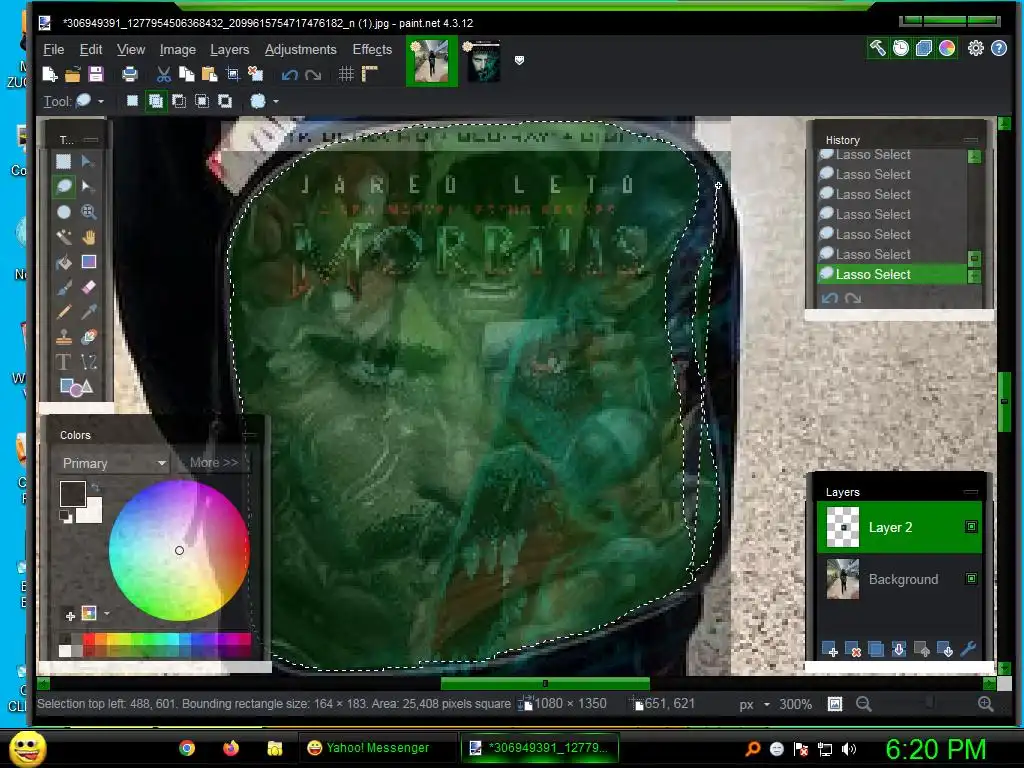Image resolution: width=1024 pixels, height=768 pixels.
Task: Open the selection clipping mode dropdown
Action: click(x=264, y=101)
